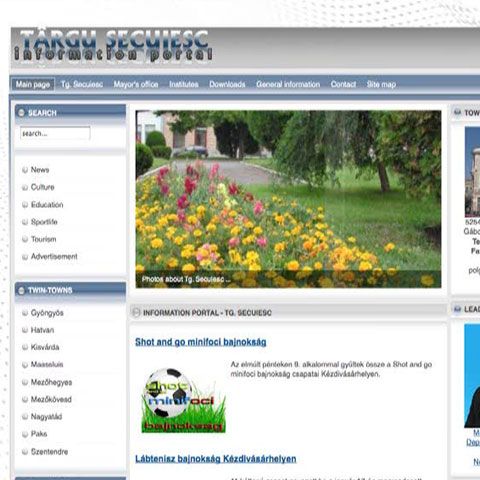Open the Site map page

click(381, 84)
